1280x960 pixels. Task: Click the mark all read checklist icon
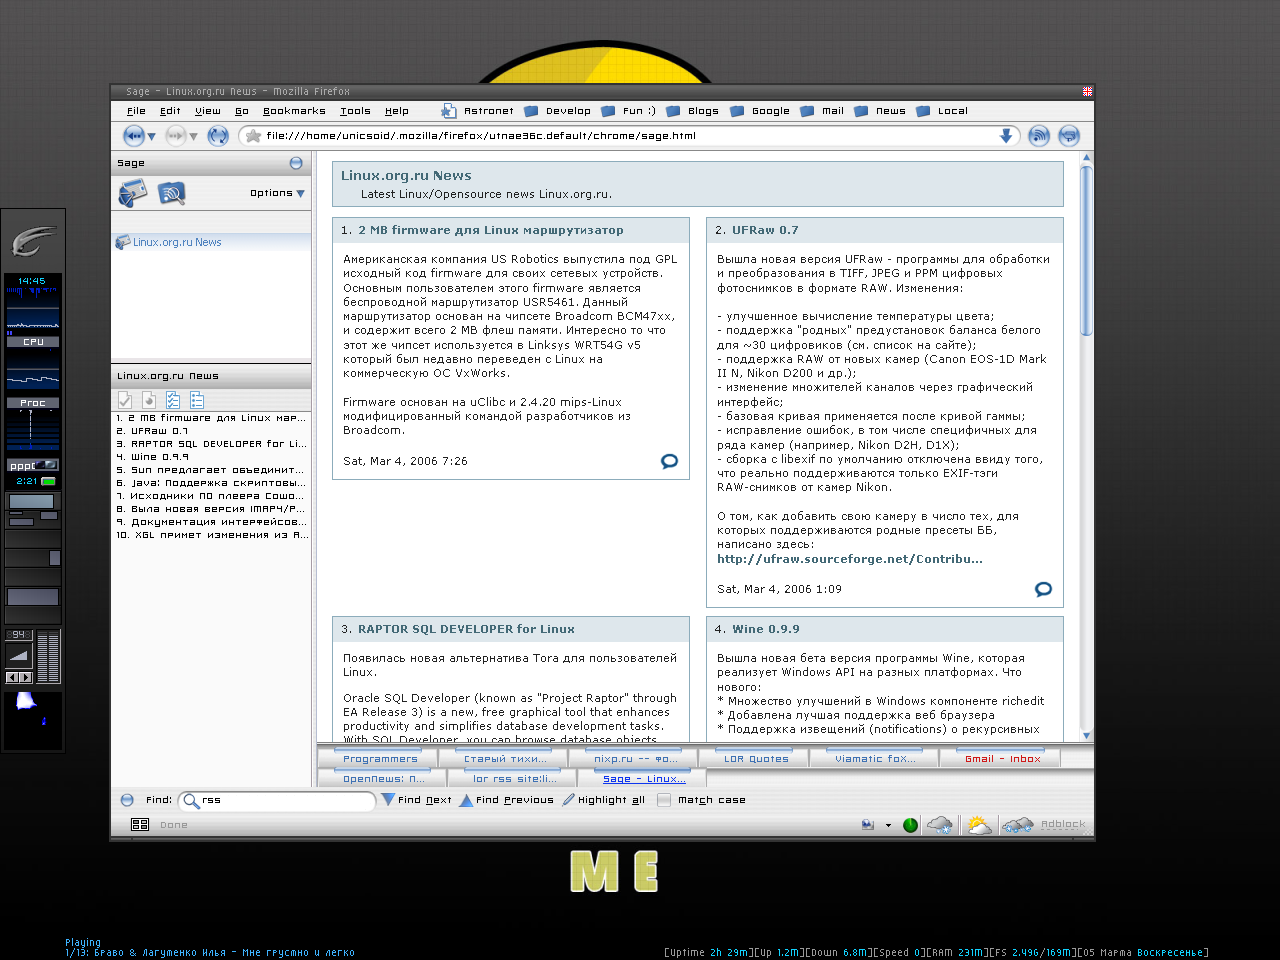tap(173, 400)
